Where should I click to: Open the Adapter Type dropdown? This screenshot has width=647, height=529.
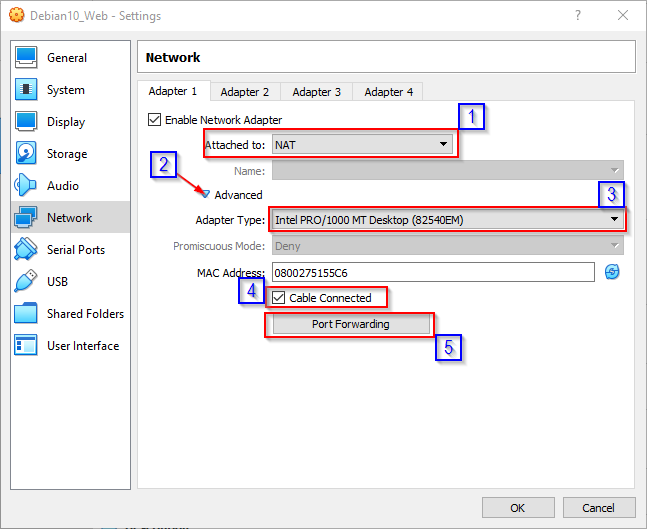pyautogui.click(x=446, y=220)
